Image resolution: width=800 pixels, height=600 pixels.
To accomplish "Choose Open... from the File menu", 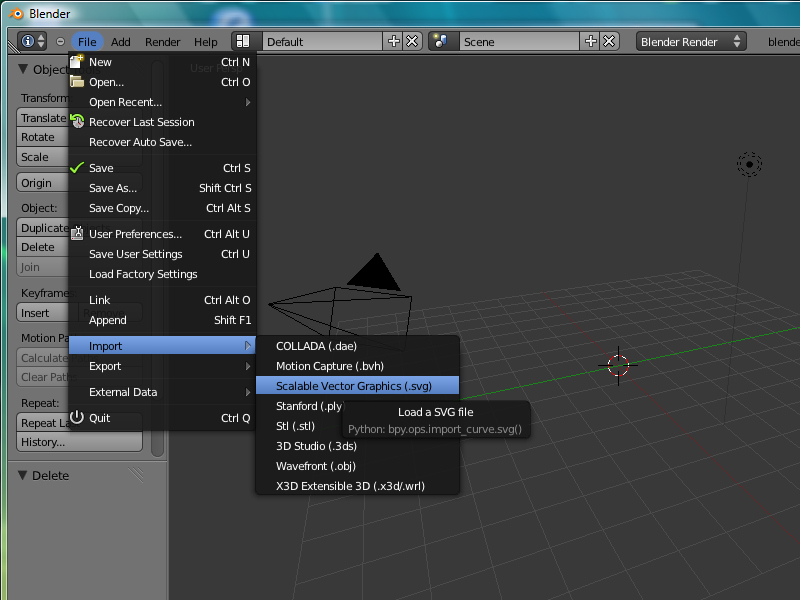I will (x=162, y=82).
